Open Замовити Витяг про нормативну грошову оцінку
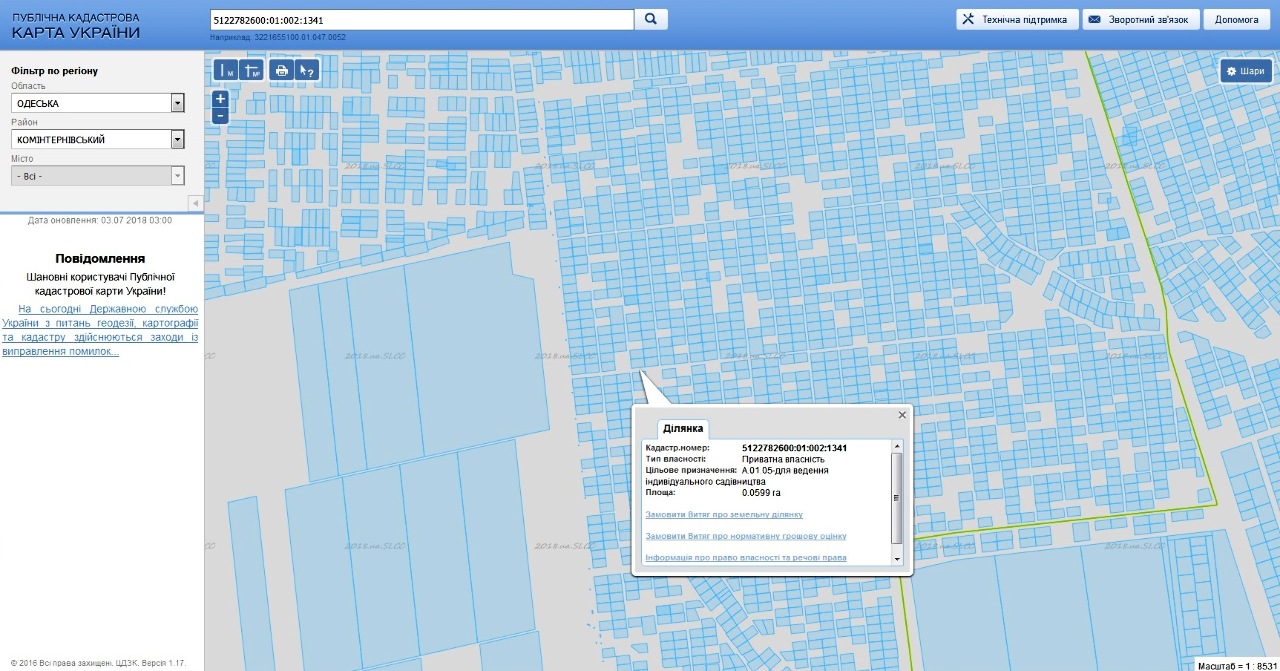This screenshot has height=671, width=1280. click(745, 536)
